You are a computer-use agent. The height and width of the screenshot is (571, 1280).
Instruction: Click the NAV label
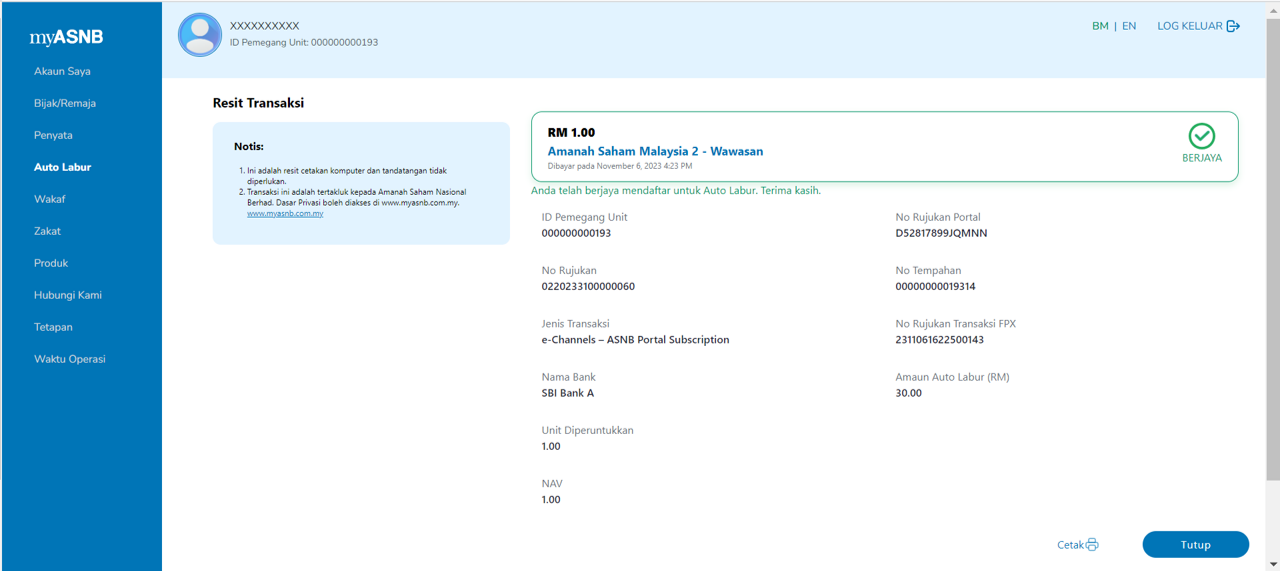(x=552, y=483)
